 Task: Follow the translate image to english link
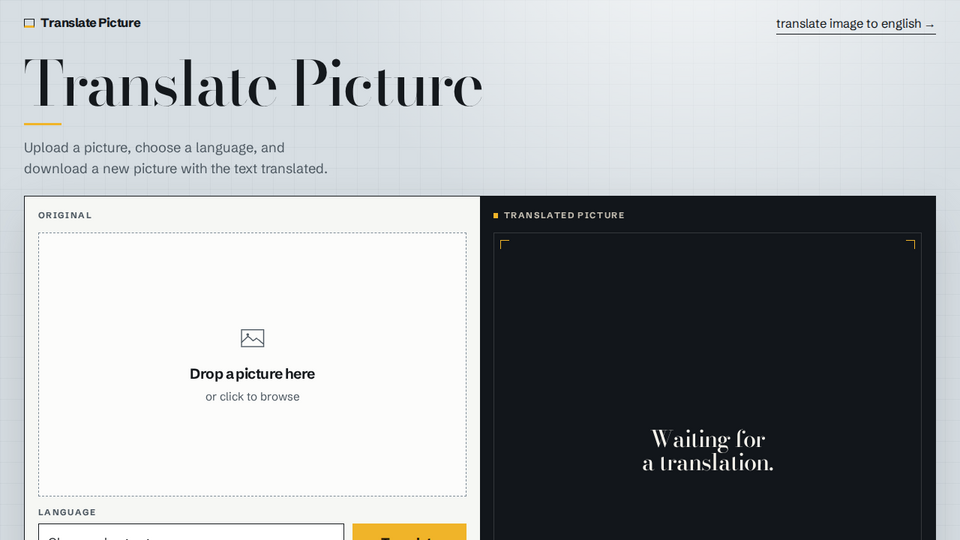point(855,24)
